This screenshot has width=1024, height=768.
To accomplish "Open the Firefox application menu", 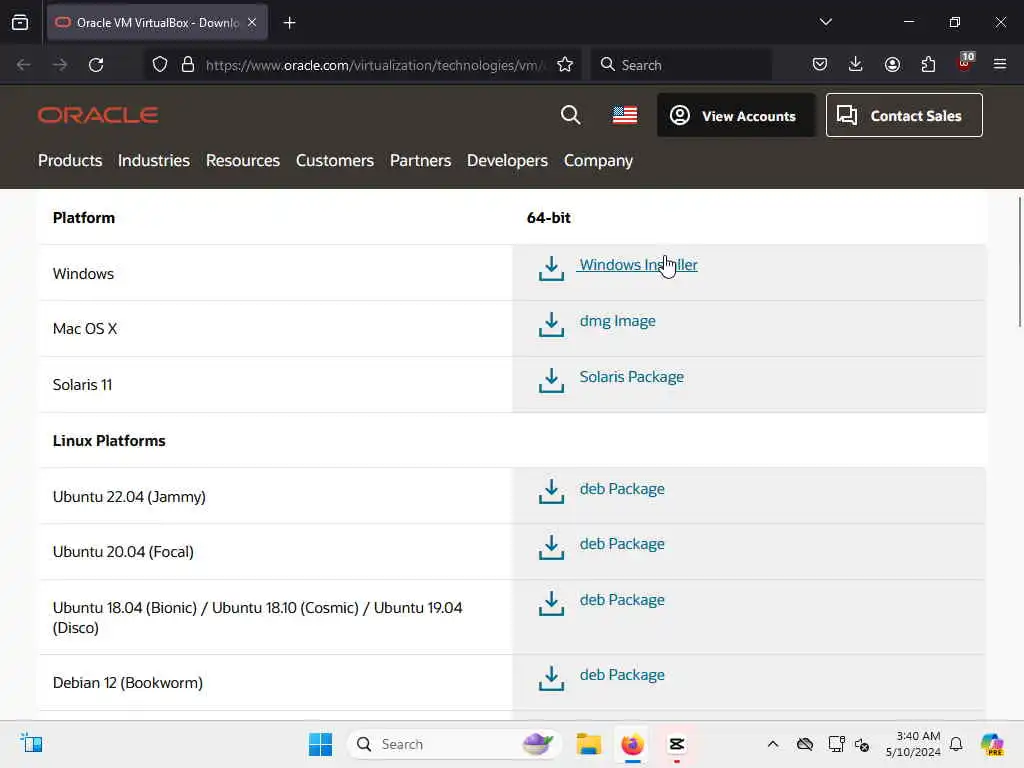I will coord(1000,65).
